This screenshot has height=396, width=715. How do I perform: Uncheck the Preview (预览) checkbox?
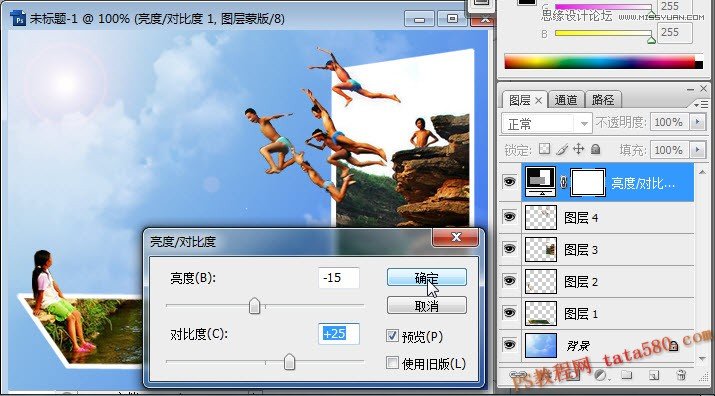[x=392, y=336]
